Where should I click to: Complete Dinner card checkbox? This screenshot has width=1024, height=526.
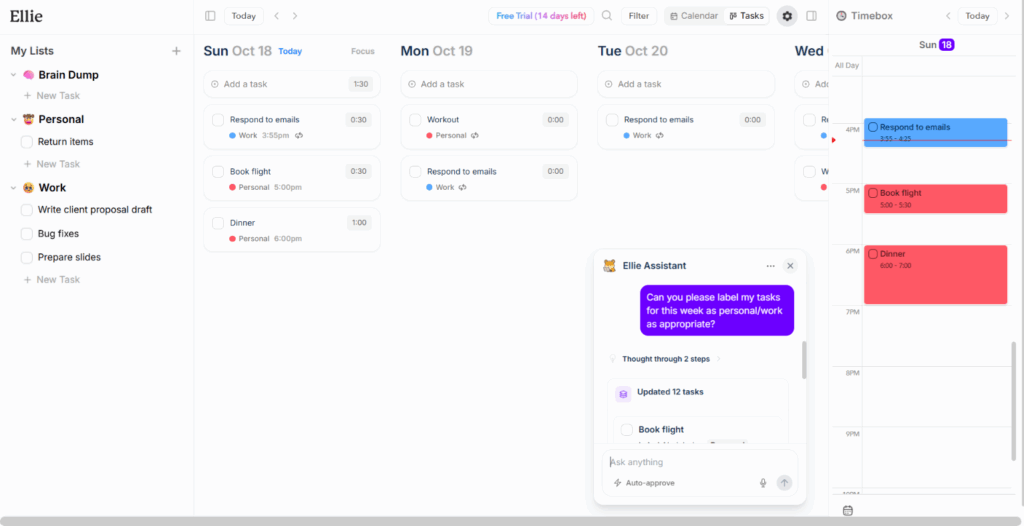tap(218, 223)
